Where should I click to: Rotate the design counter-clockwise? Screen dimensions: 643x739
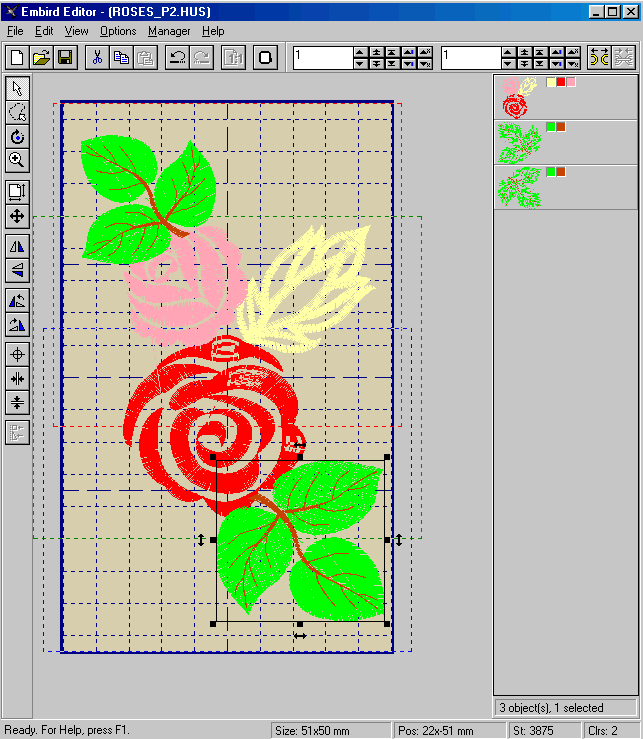click(17, 300)
